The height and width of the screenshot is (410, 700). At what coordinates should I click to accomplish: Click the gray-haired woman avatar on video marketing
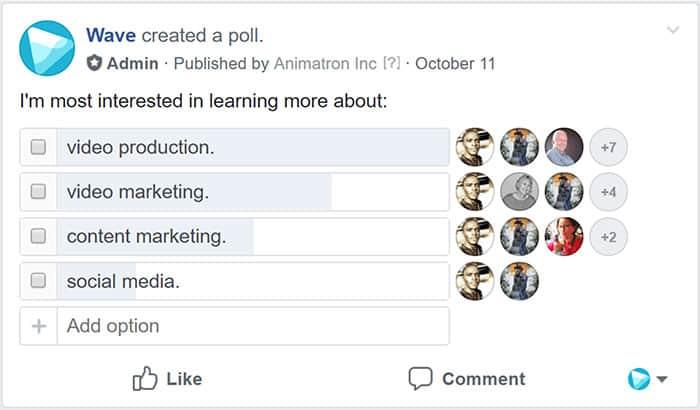[x=520, y=192]
